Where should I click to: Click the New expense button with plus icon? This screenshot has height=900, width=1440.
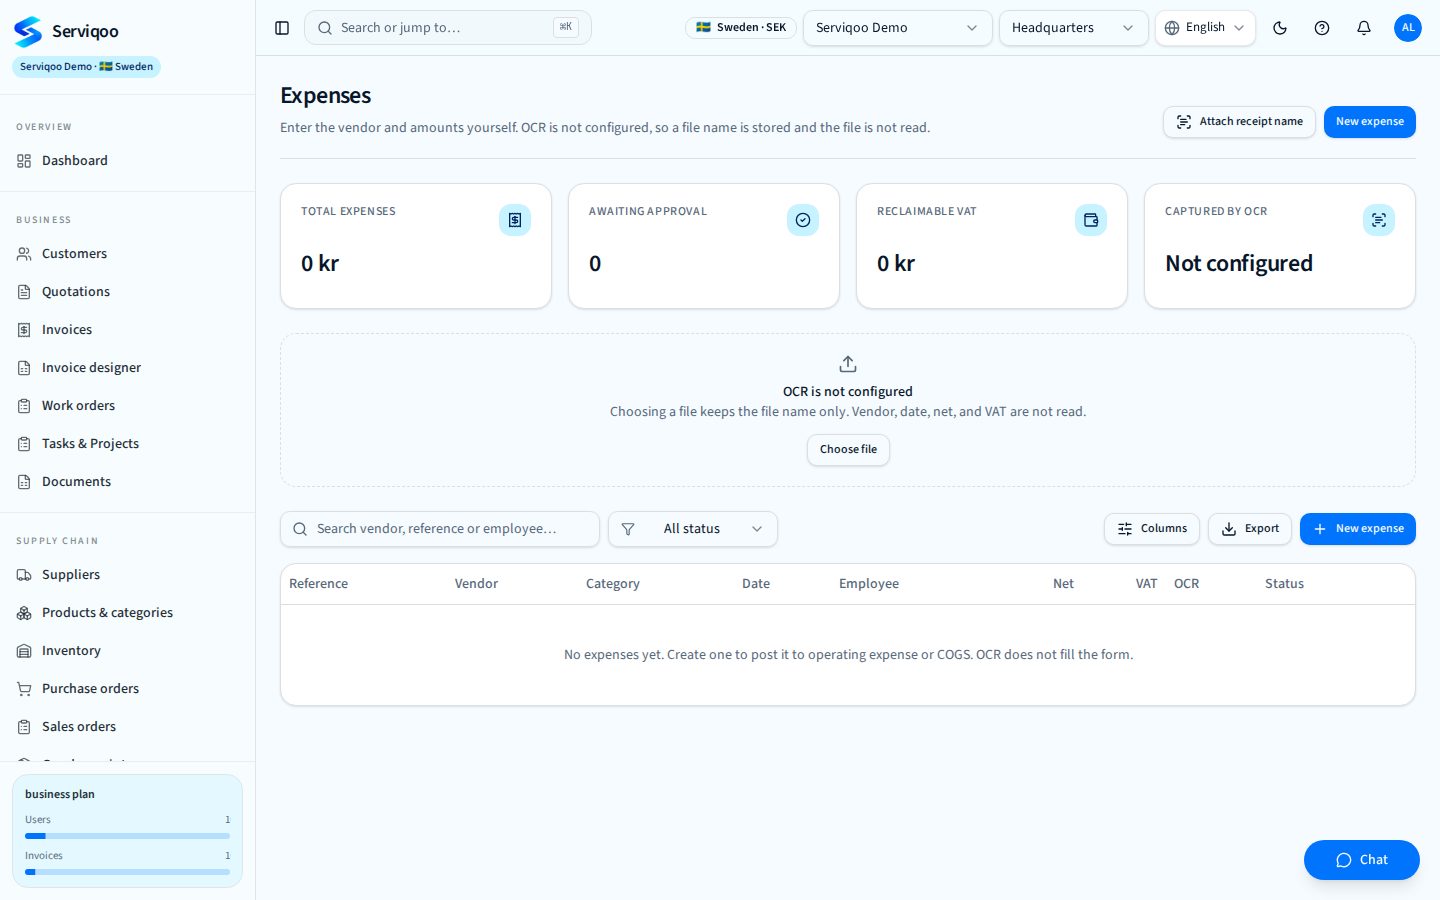(1358, 529)
